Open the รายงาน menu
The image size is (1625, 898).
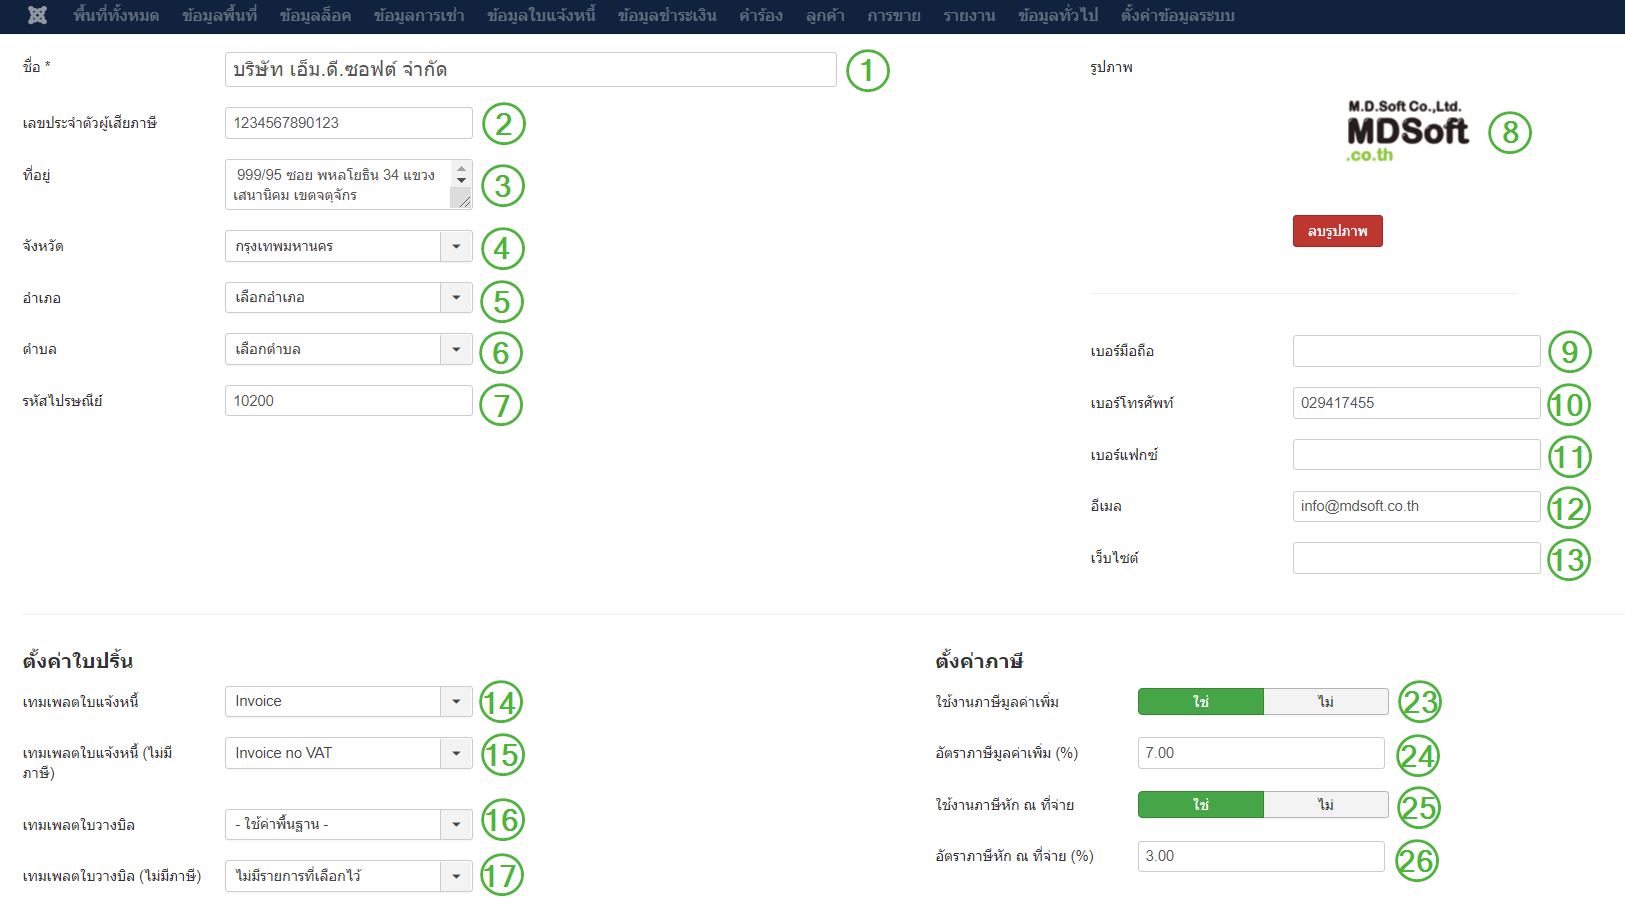(x=969, y=15)
